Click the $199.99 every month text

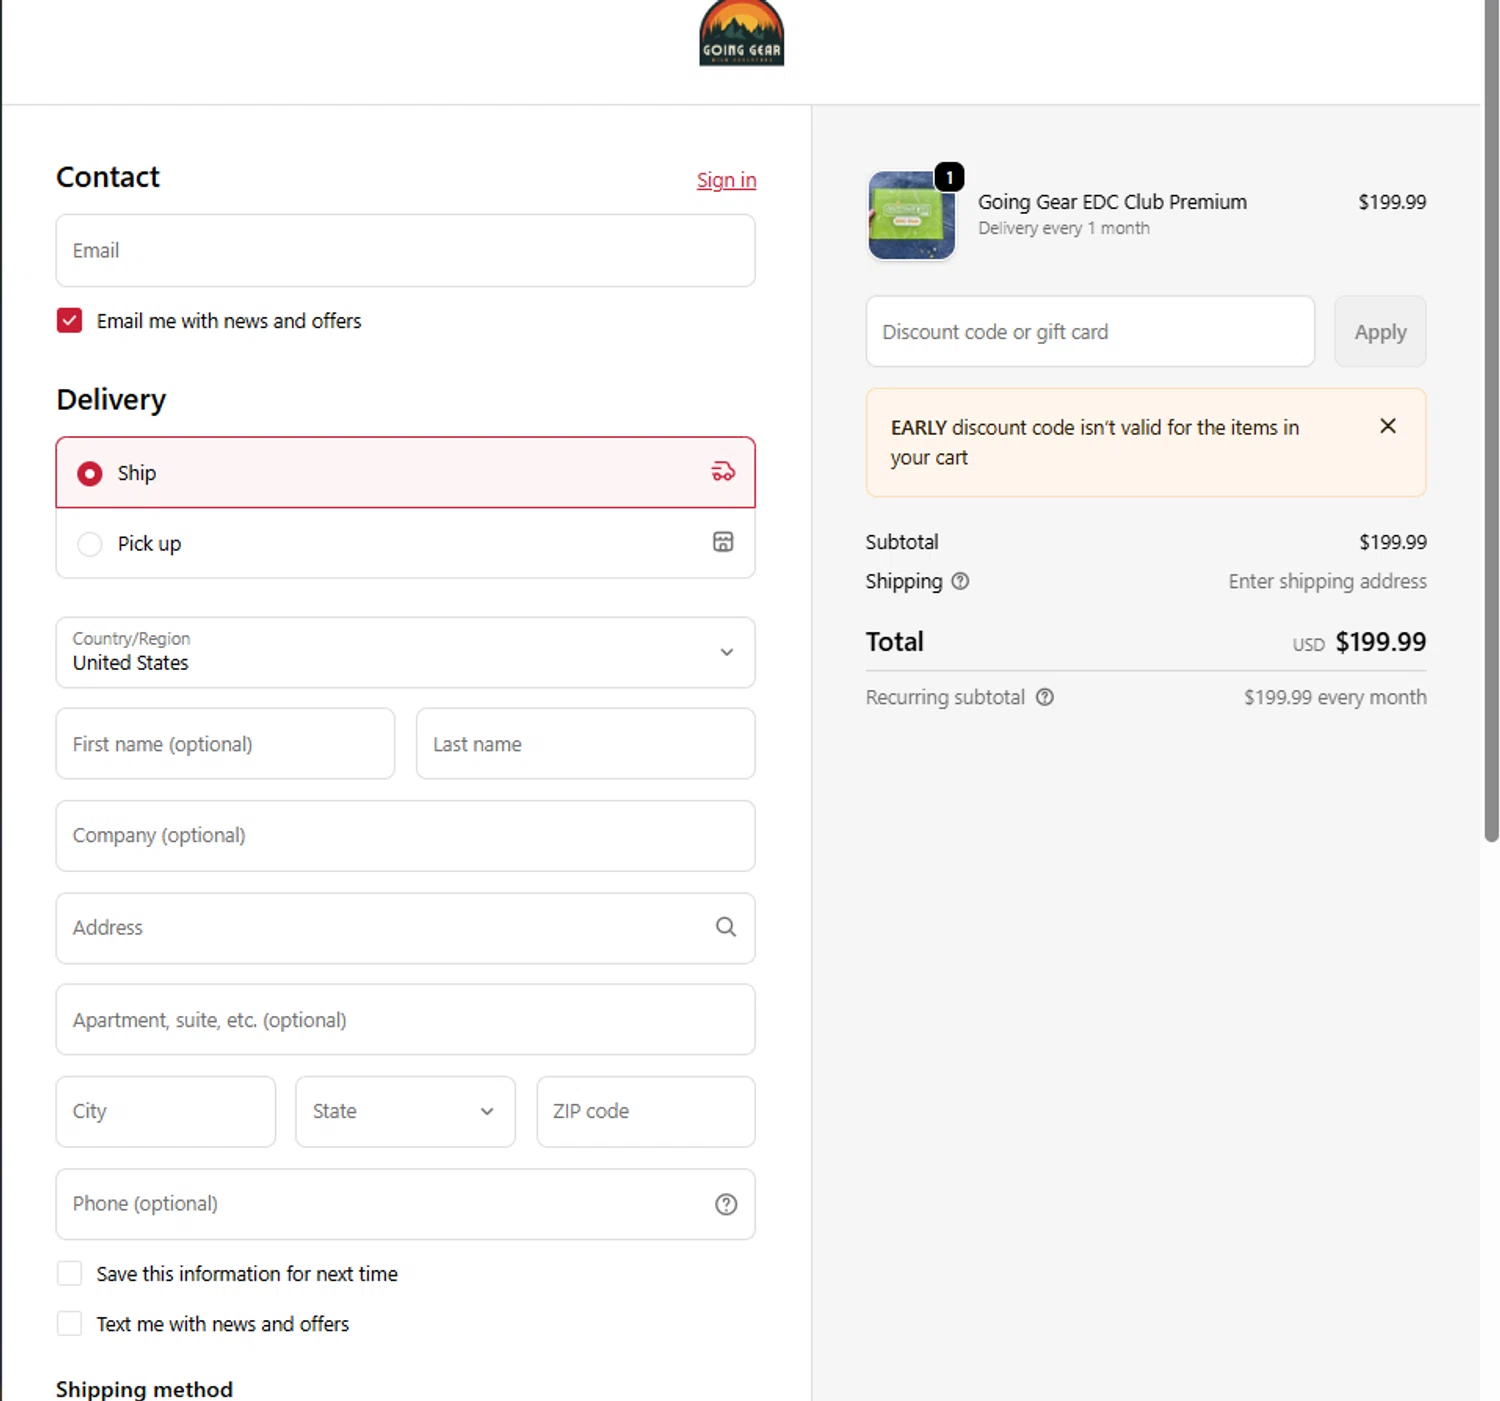point(1335,697)
